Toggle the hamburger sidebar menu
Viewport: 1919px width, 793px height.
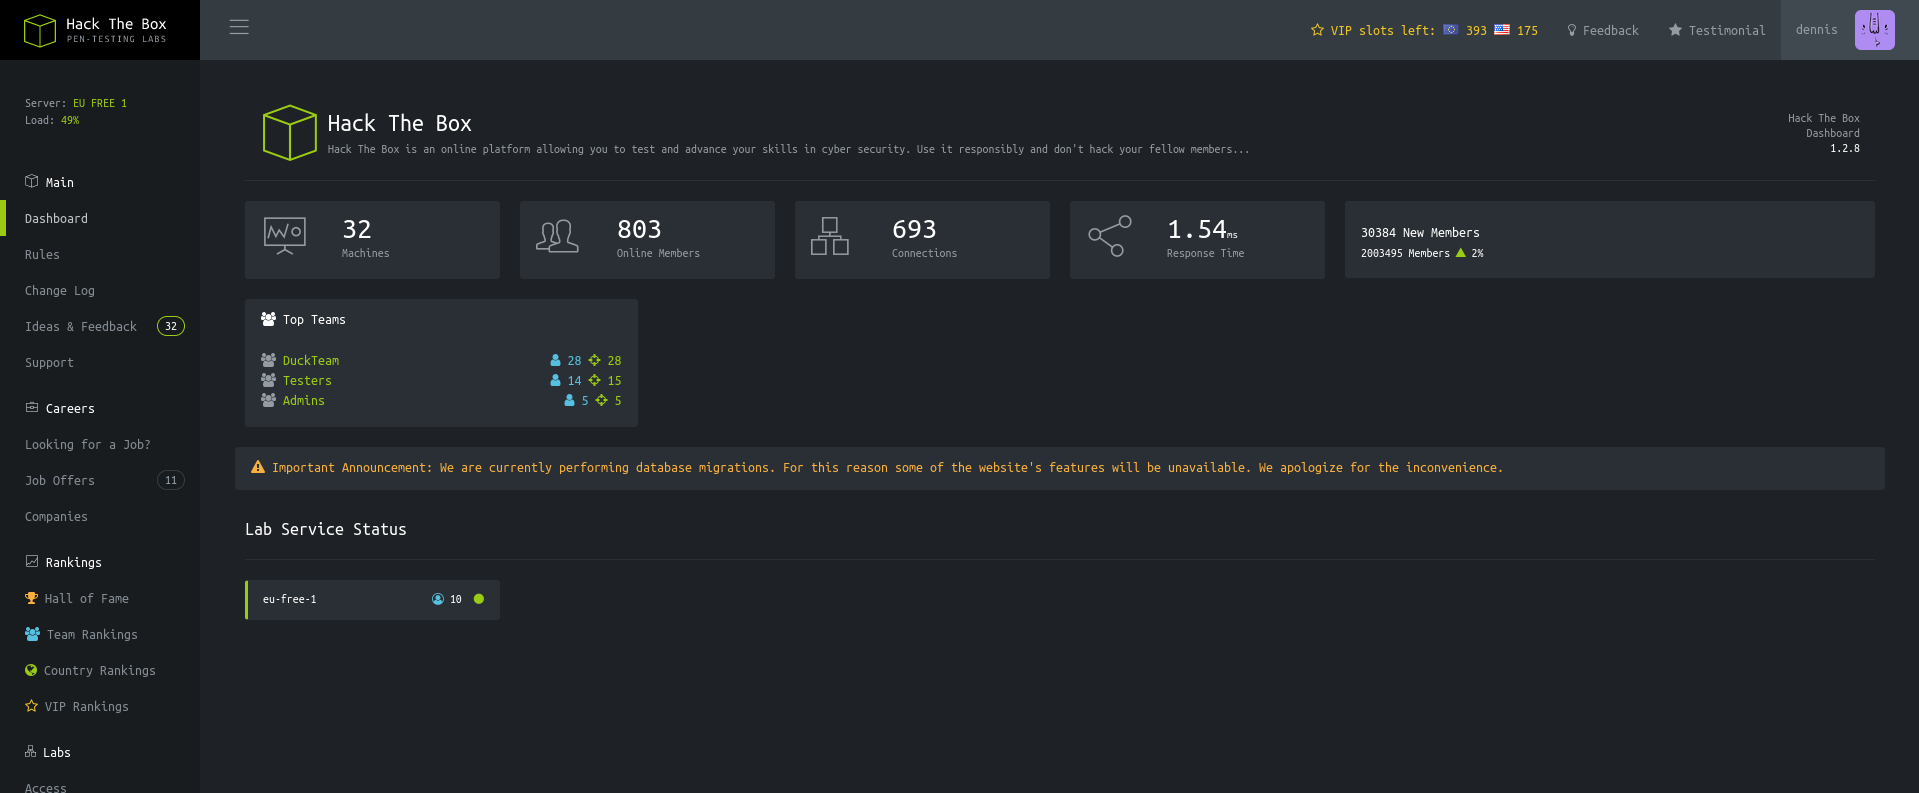click(239, 27)
